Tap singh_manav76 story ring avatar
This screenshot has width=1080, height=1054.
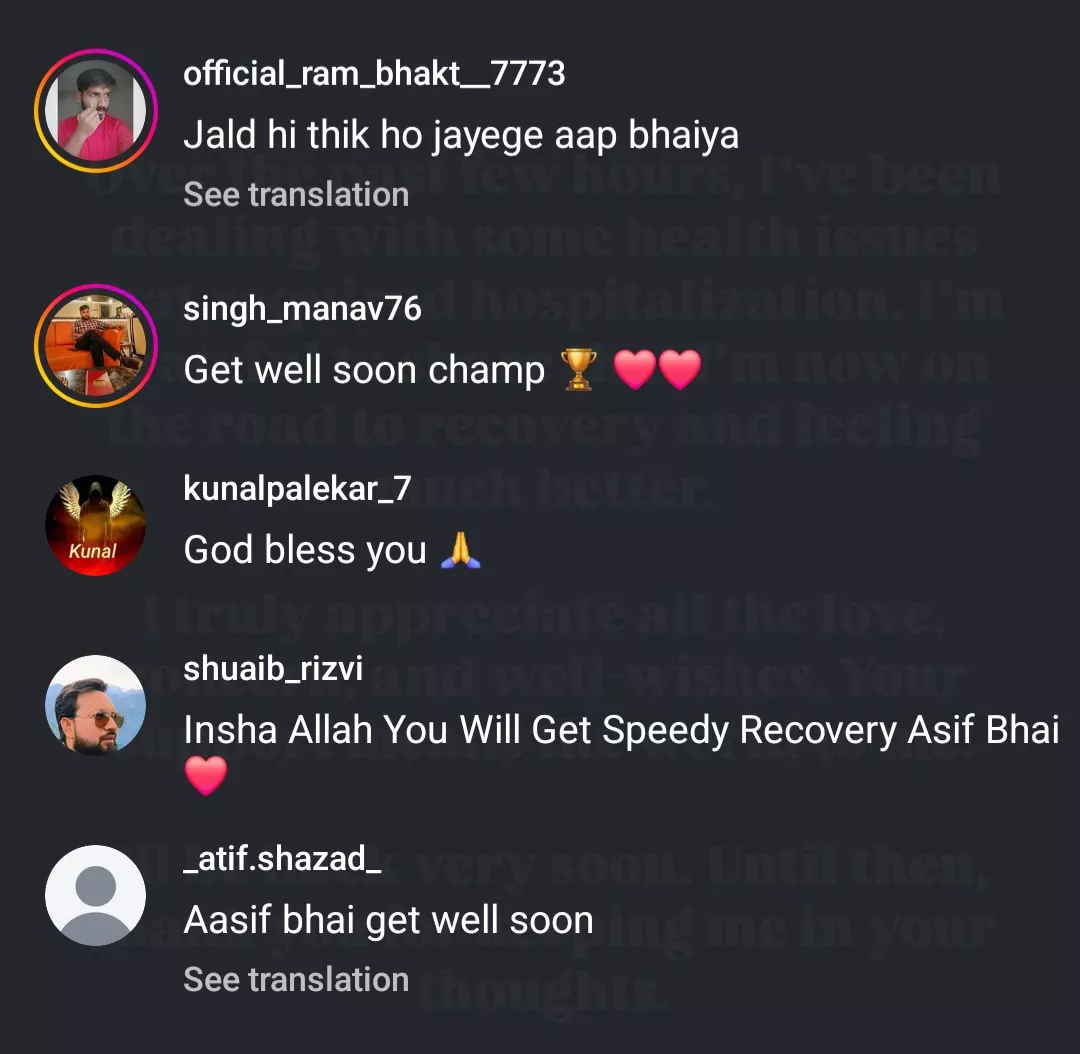click(96, 345)
